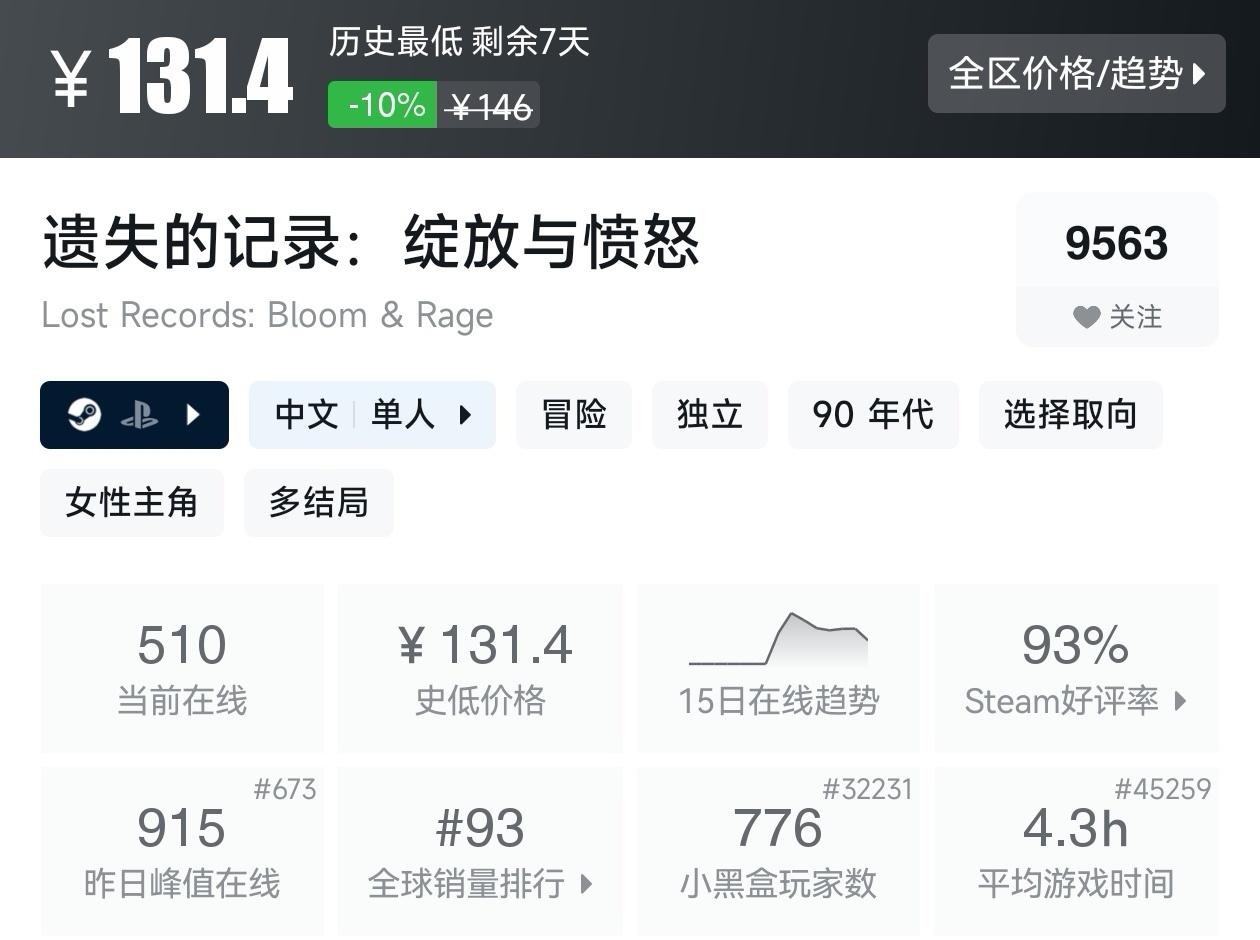1260x940 pixels.
Task: Select the 独立 genre tag
Action: tap(710, 414)
